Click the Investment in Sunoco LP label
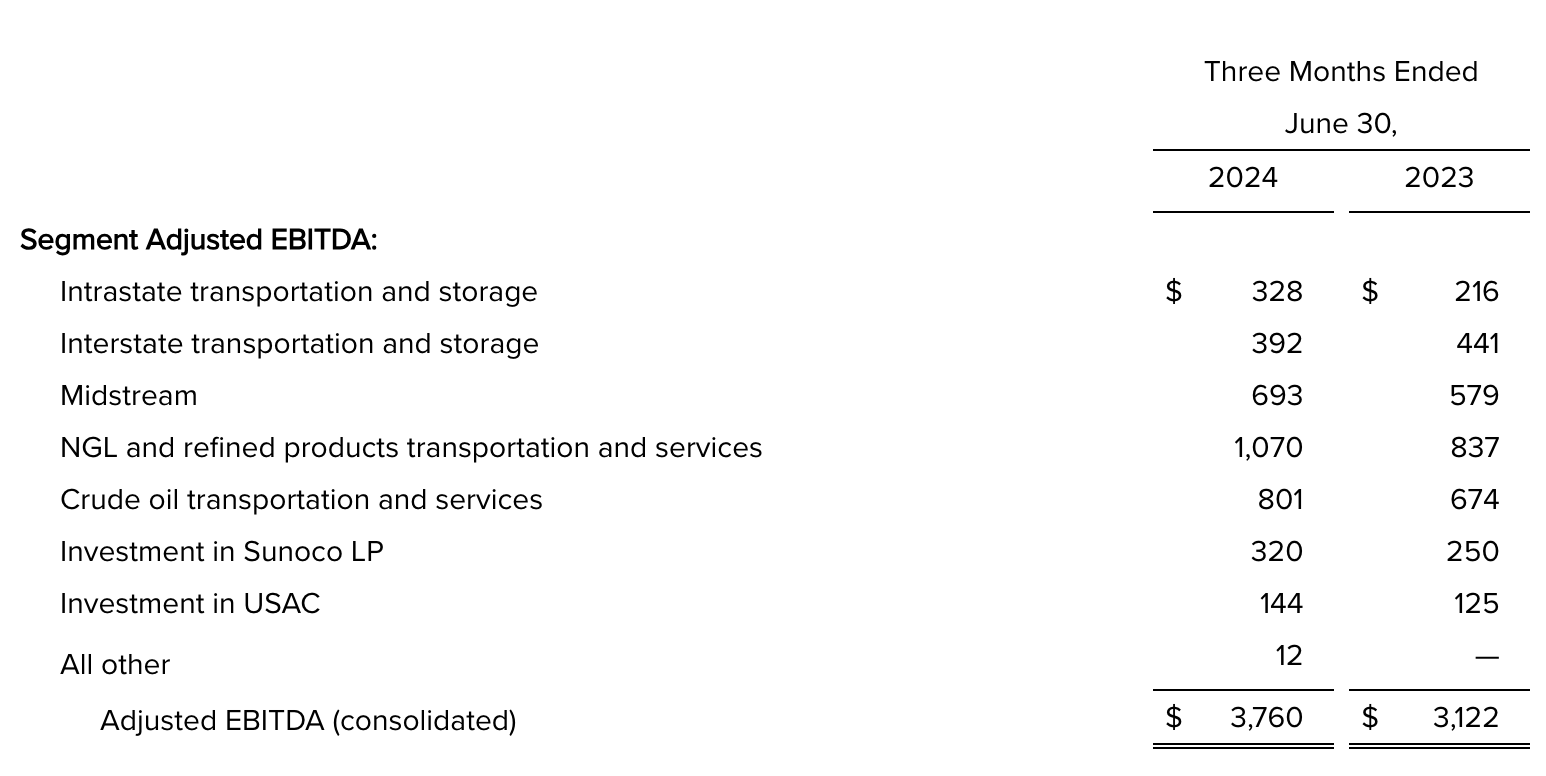The height and width of the screenshot is (776, 1546). 222,552
